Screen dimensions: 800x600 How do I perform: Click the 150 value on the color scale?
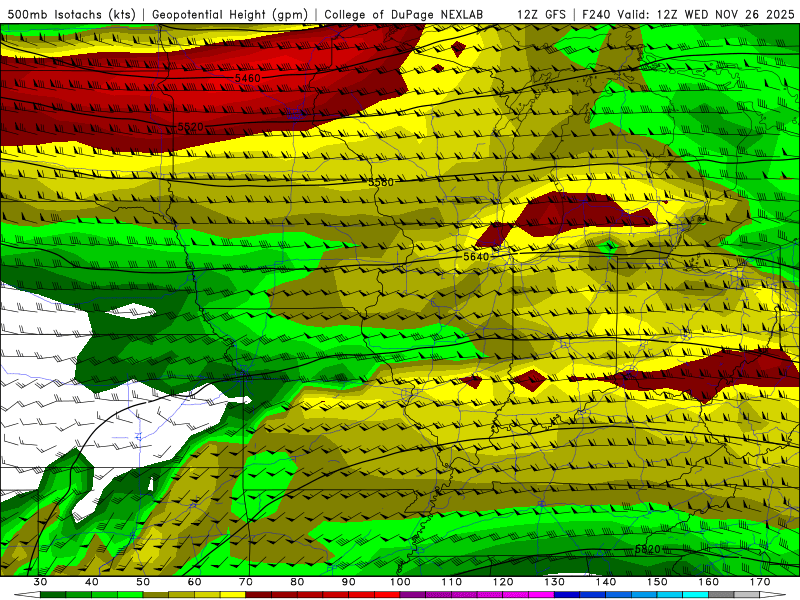click(x=657, y=582)
